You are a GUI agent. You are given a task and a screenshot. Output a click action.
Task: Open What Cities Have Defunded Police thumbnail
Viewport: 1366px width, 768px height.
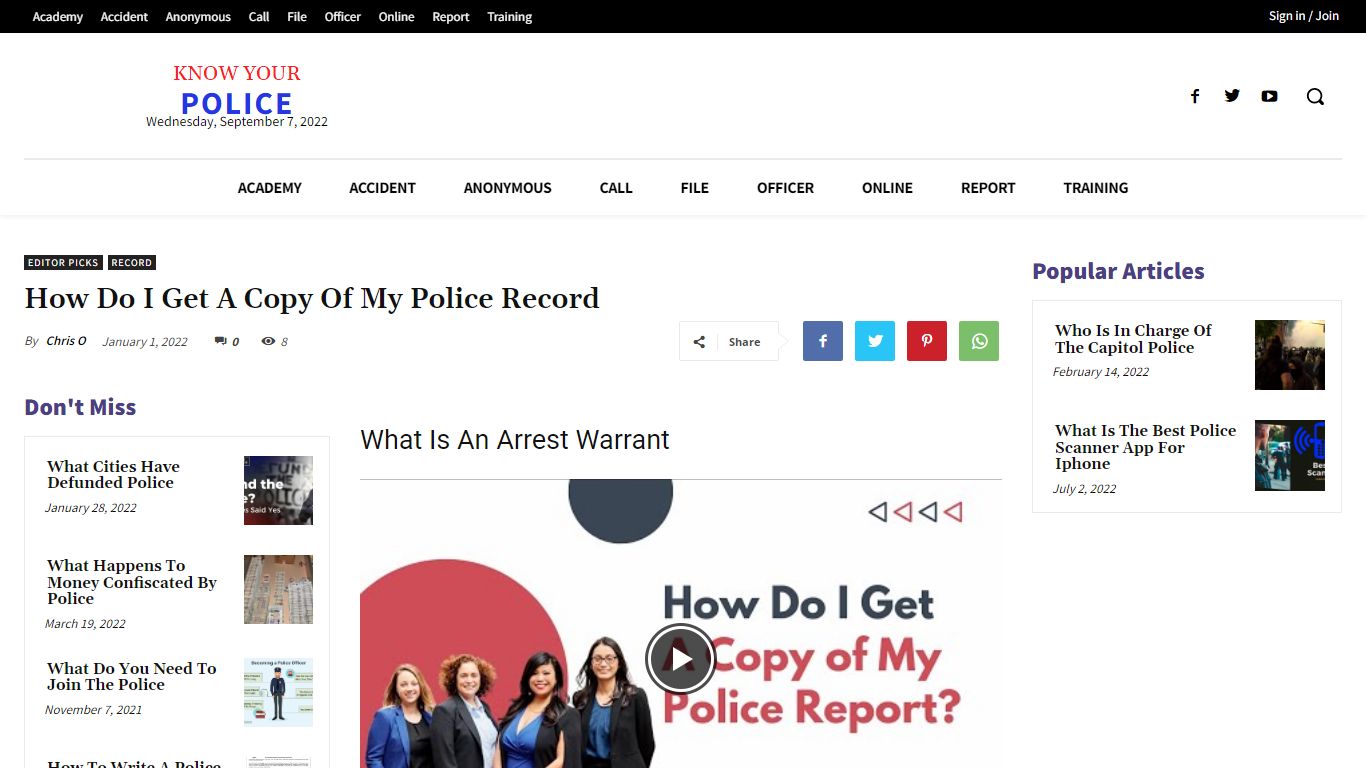coord(278,490)
